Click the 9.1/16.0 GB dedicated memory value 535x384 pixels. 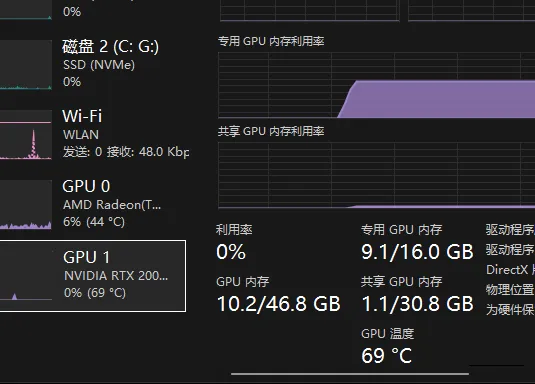(417, 252)
